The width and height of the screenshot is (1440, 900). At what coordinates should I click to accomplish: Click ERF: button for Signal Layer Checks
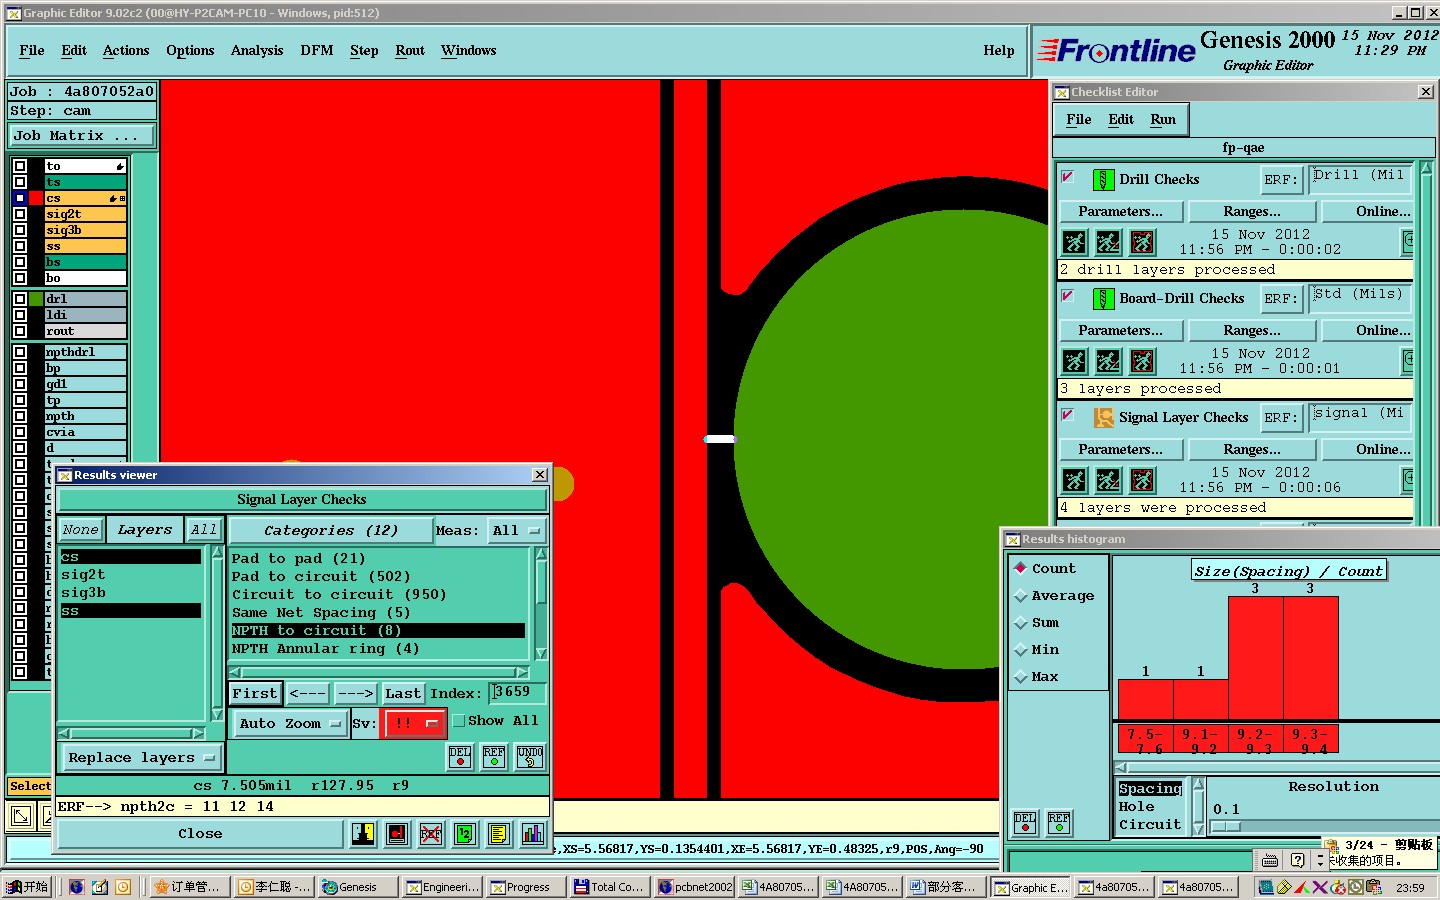[x=1280, y=418]
